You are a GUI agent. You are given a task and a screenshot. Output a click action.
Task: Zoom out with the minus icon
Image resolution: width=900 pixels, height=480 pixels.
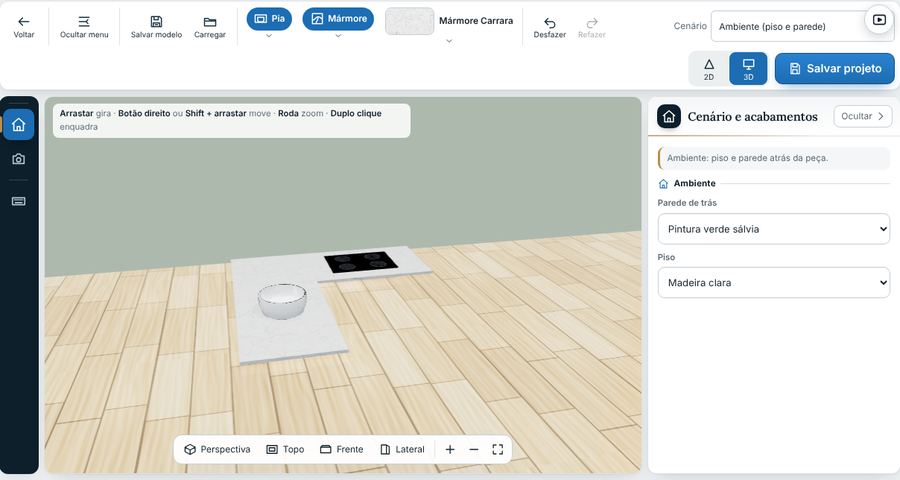click(x=474, y=450)
